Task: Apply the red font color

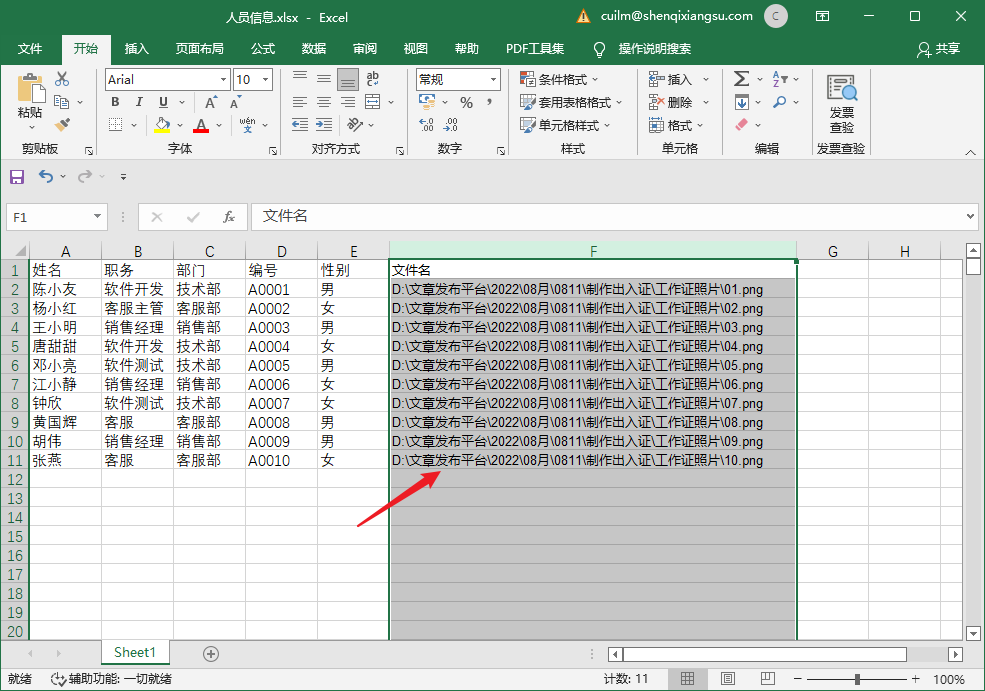Action: point(201,124)
